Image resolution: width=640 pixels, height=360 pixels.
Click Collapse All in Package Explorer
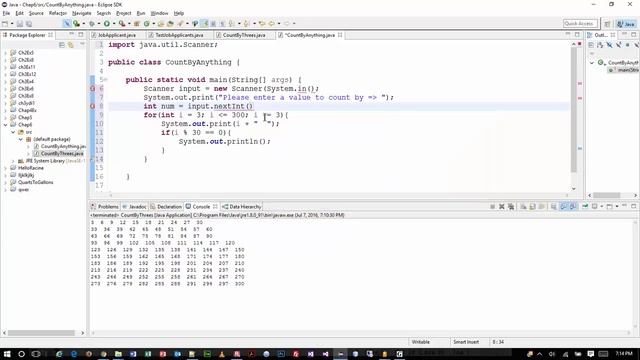pos(62,45)
